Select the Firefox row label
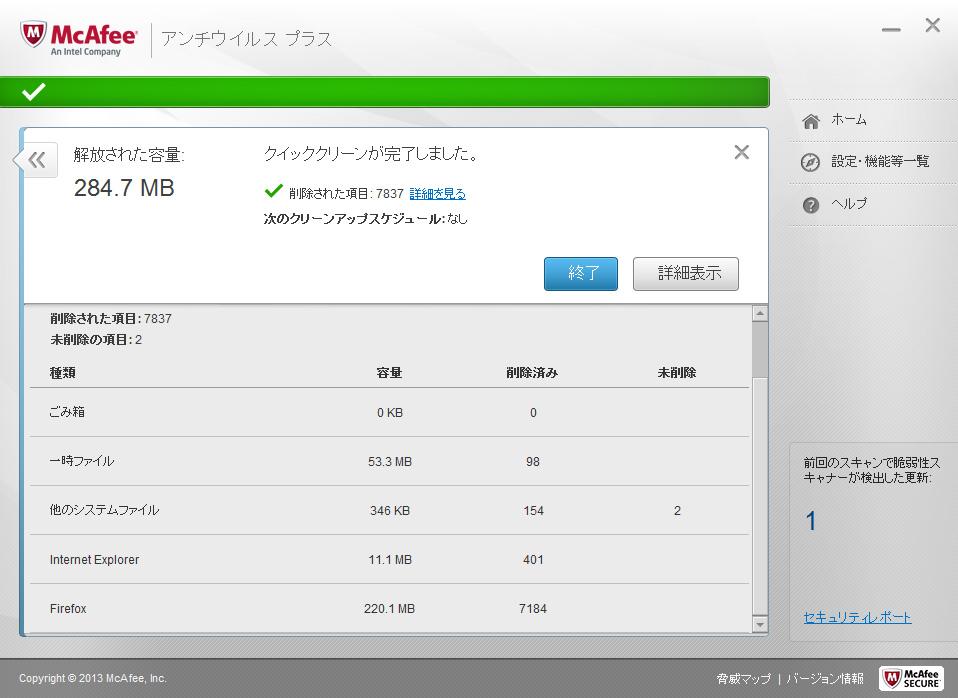 point(68,608)
